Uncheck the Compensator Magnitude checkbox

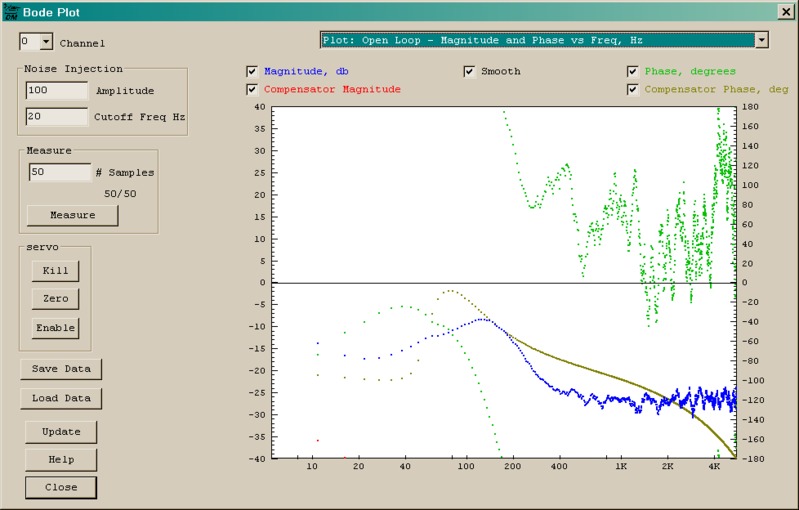pyautogui.click(x=252, y=90)
